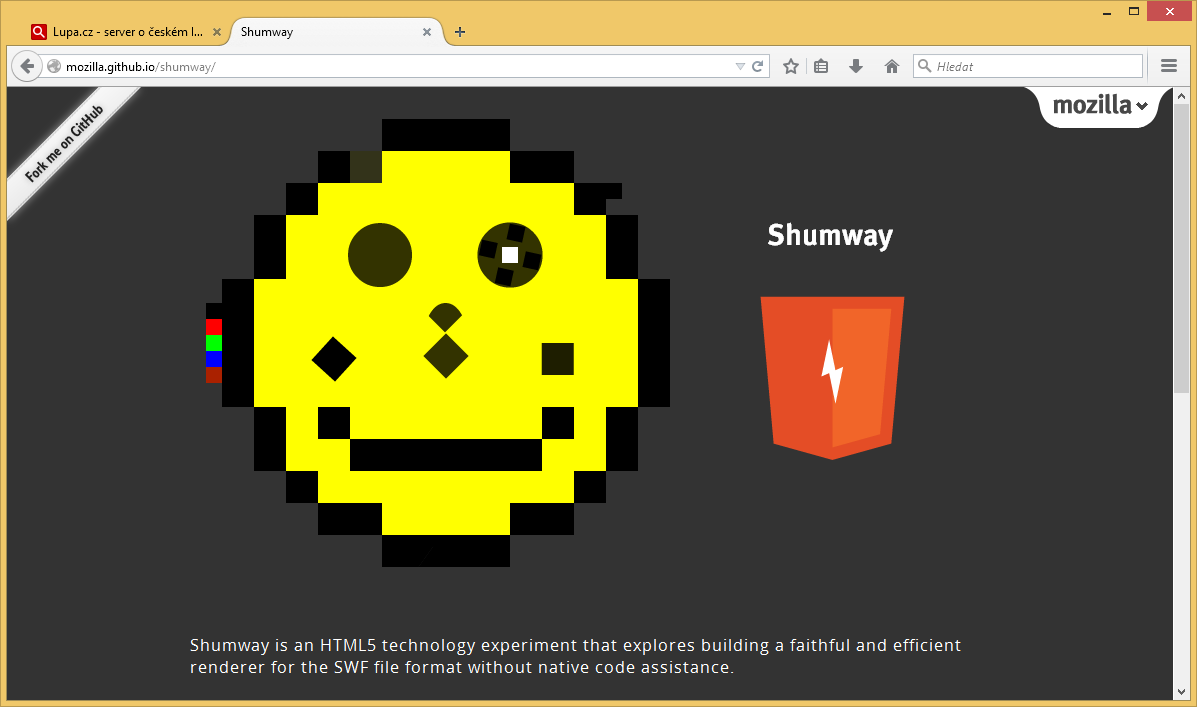Click the green color square
This screenshot has height=707, width=1197.
pyautogui.click(x=213, y=343)
